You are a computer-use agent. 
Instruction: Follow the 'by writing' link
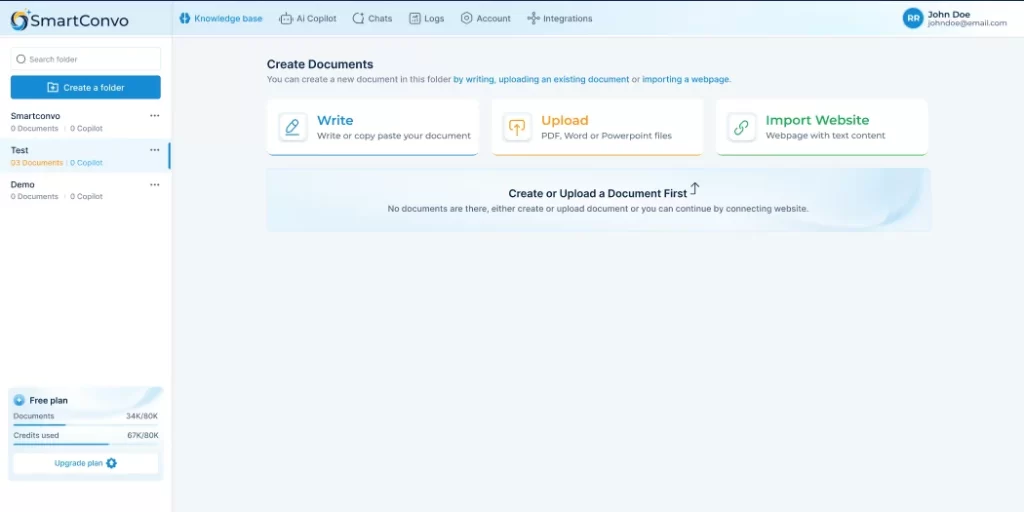pyautogui.click(x=473, y=79)
